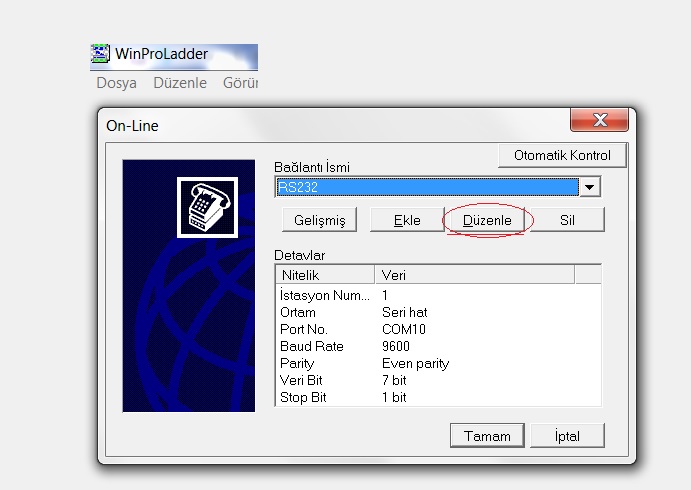This screenshot has height=490, width=691.
Task: Click the WinProLadder application icon
Action: click(x=100, y=54)
